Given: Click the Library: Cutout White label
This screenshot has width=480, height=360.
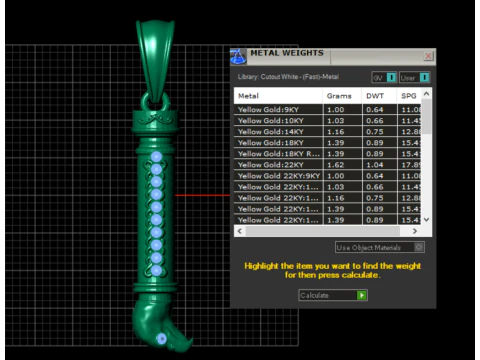Looking at the screenshot, I should coord(288,77).
